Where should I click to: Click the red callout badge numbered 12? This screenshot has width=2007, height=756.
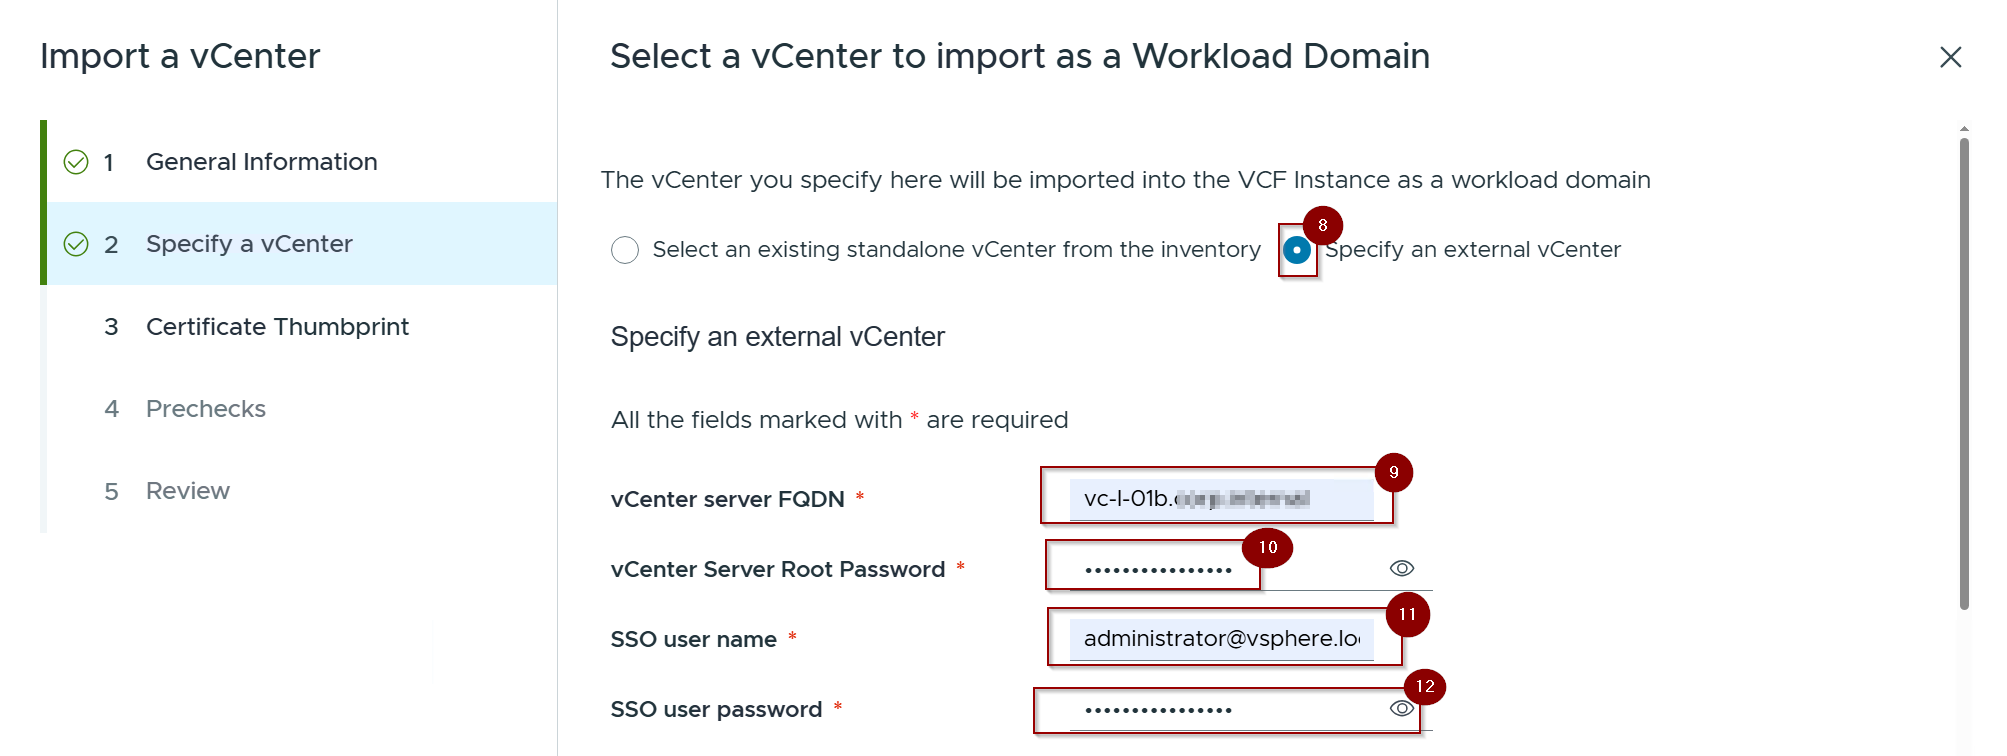(x=1425, y=686)
